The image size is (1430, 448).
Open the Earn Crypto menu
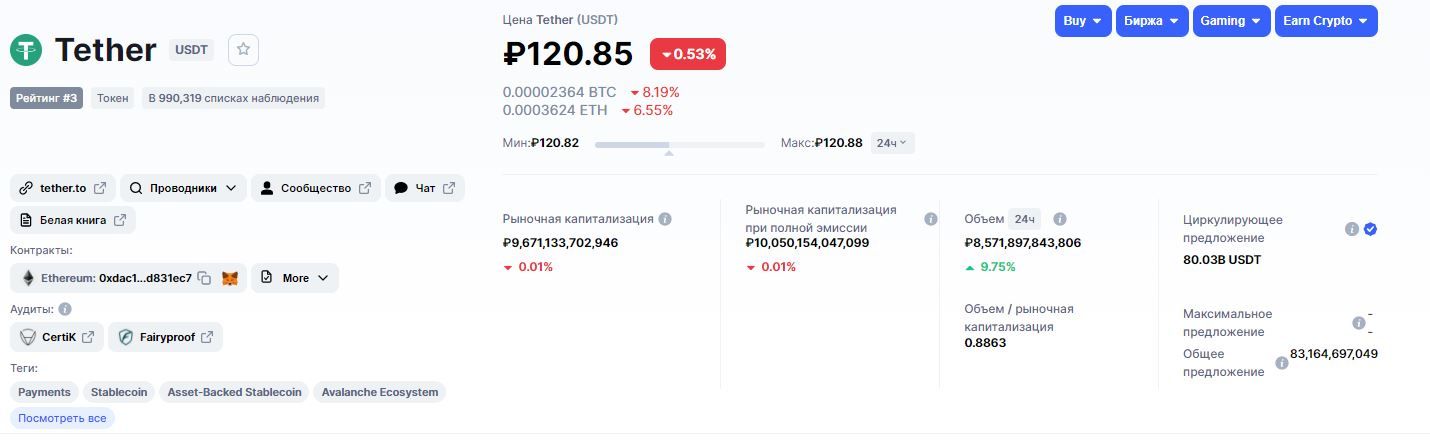tap(1326, 21)
